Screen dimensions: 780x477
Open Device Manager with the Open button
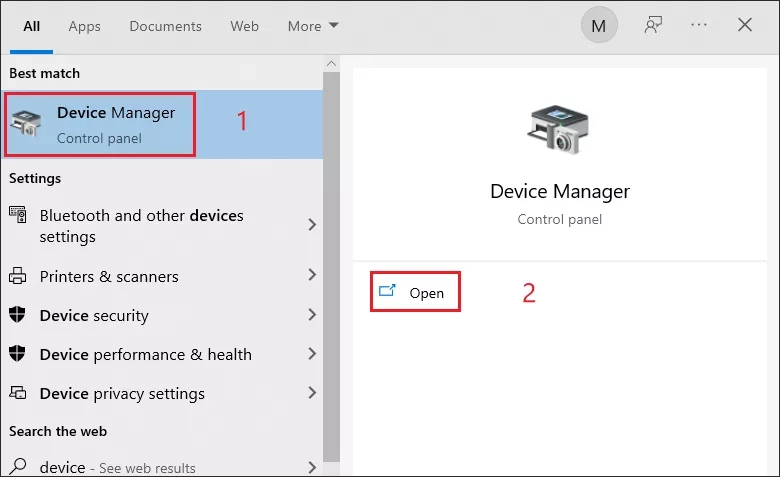coord(415,292)
